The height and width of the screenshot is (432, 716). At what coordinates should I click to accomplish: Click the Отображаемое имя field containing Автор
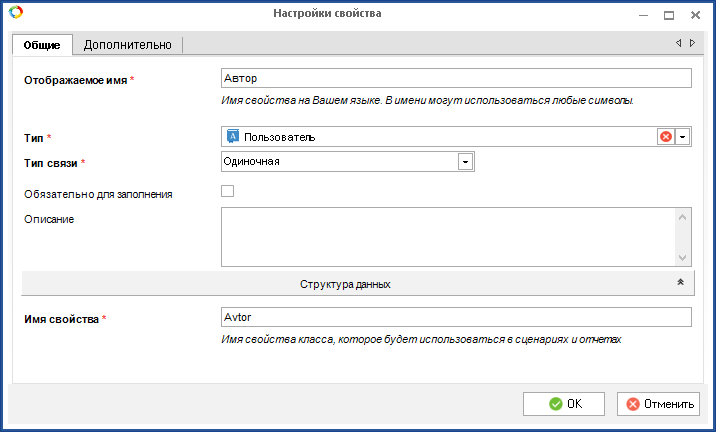tap(456, 78)
